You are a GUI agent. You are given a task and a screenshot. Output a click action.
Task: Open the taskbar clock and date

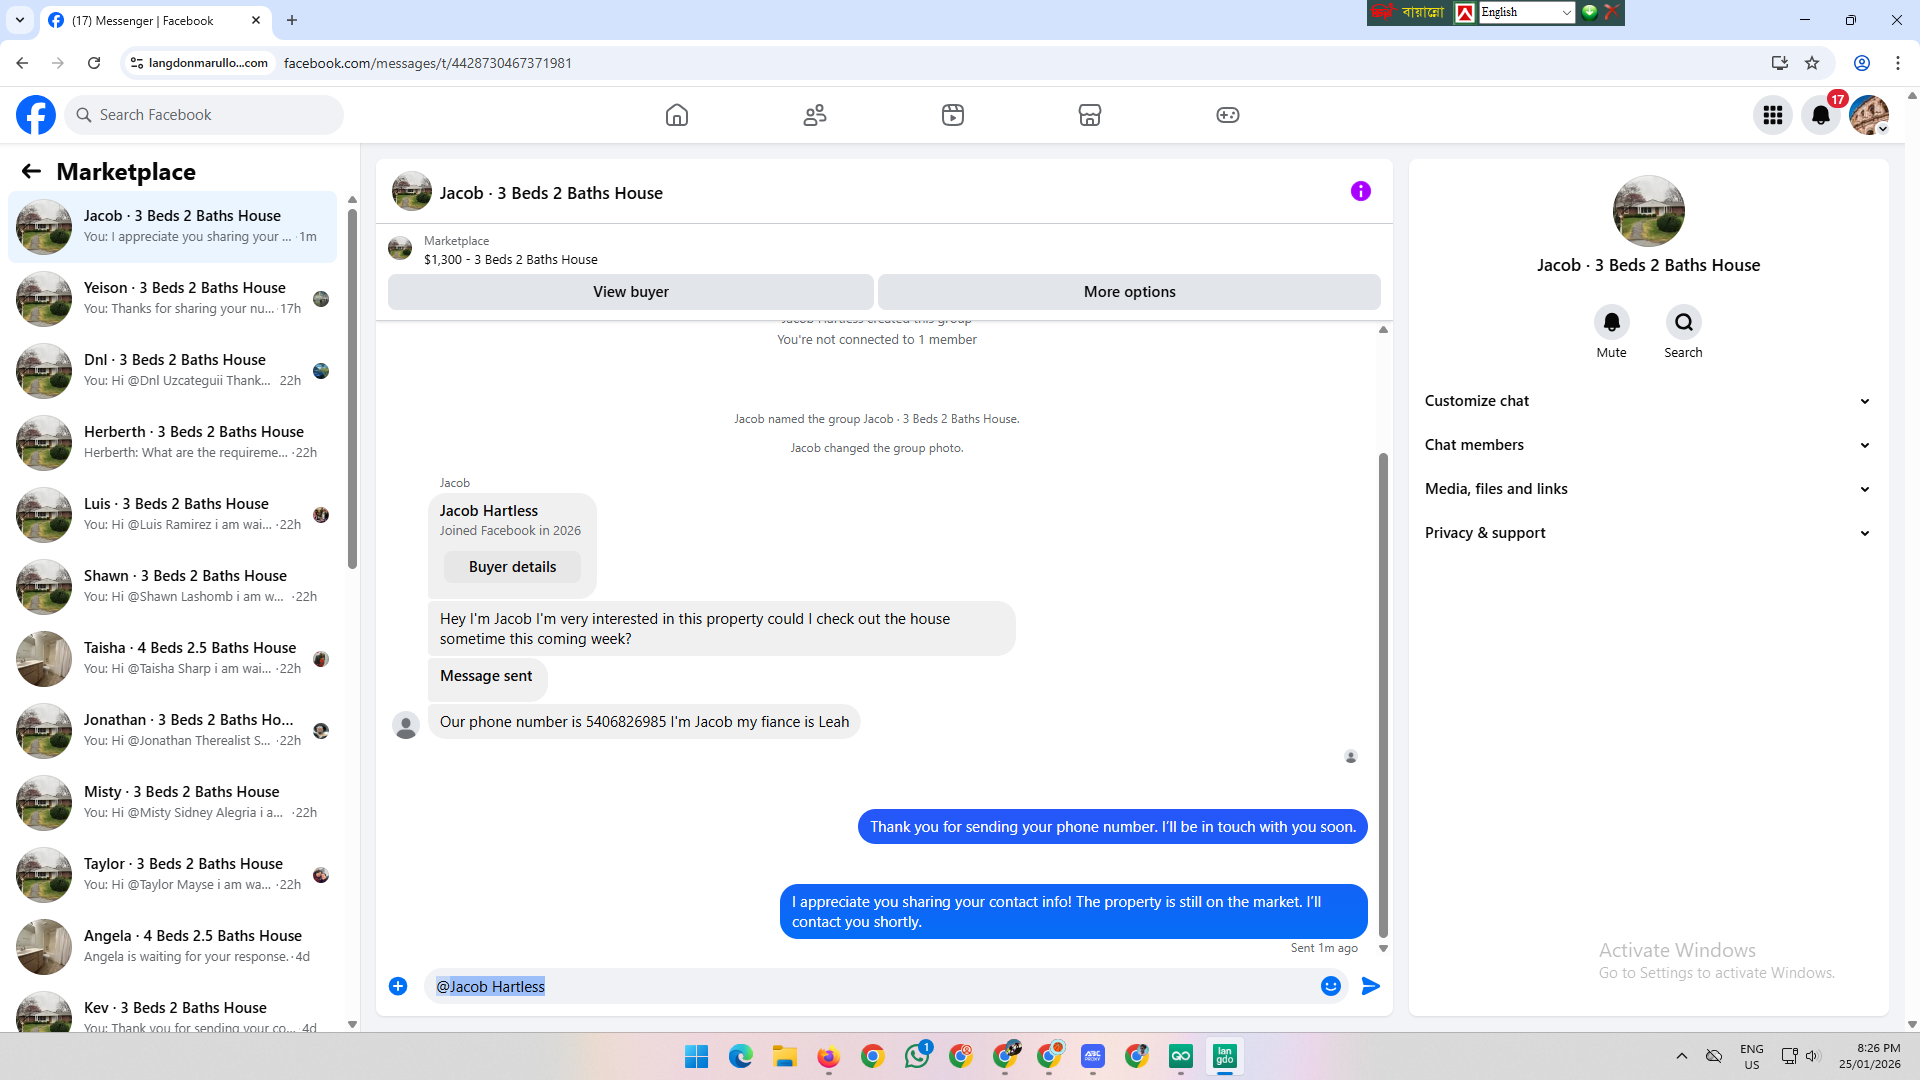1870,1056
